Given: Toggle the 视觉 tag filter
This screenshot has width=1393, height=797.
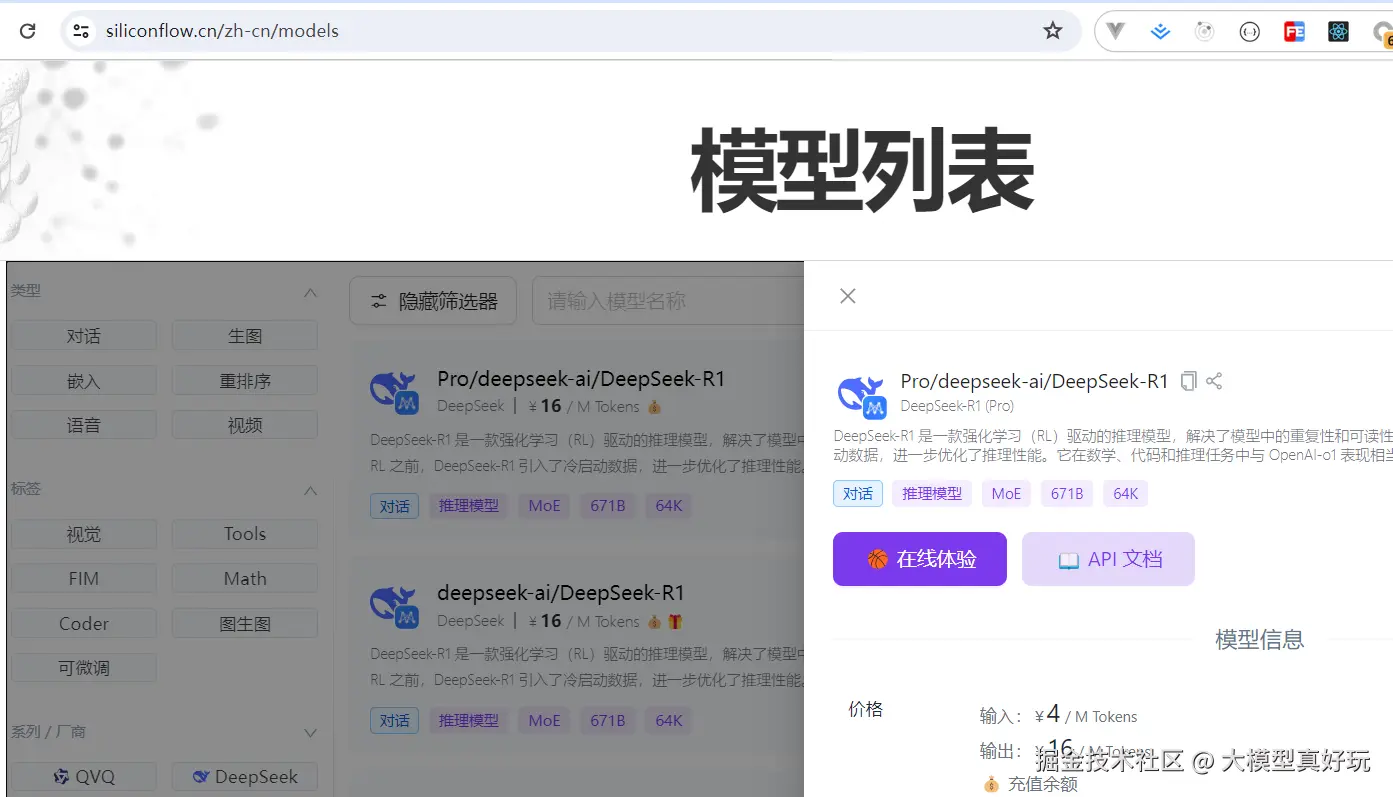Looking at the screenshot, I should (x=84, y=534).
